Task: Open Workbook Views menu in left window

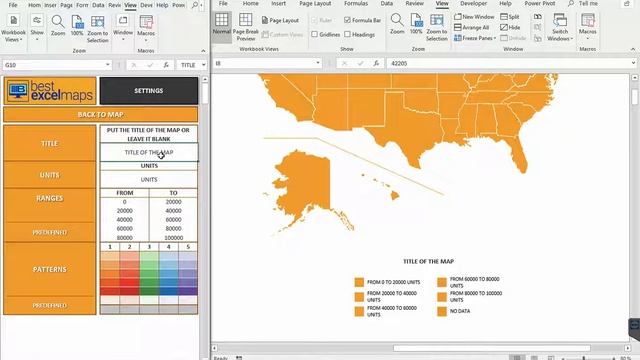Action: tap(13, 28)
